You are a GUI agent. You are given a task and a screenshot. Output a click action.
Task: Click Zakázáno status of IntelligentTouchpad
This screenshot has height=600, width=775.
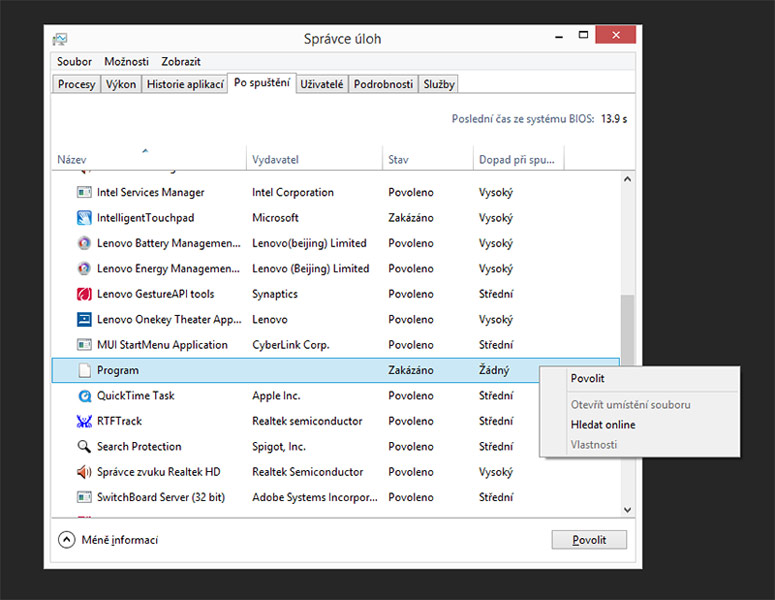[411, 217]
